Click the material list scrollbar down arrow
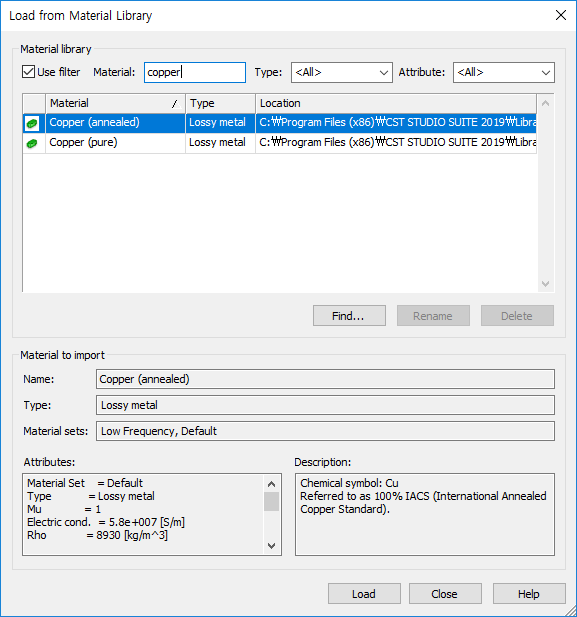 click(546, 284)
